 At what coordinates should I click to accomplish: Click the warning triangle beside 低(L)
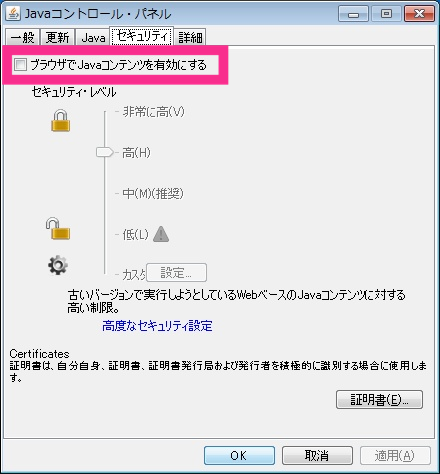tap(161, 234)
